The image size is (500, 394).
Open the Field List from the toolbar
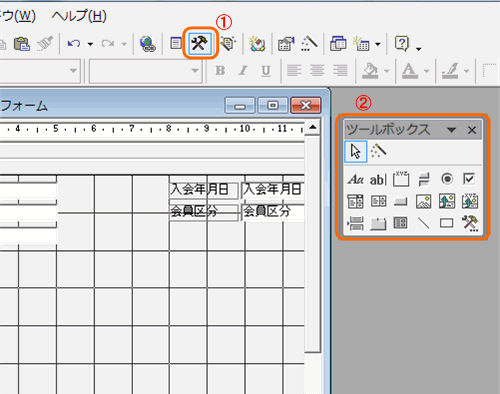(176, 43)
